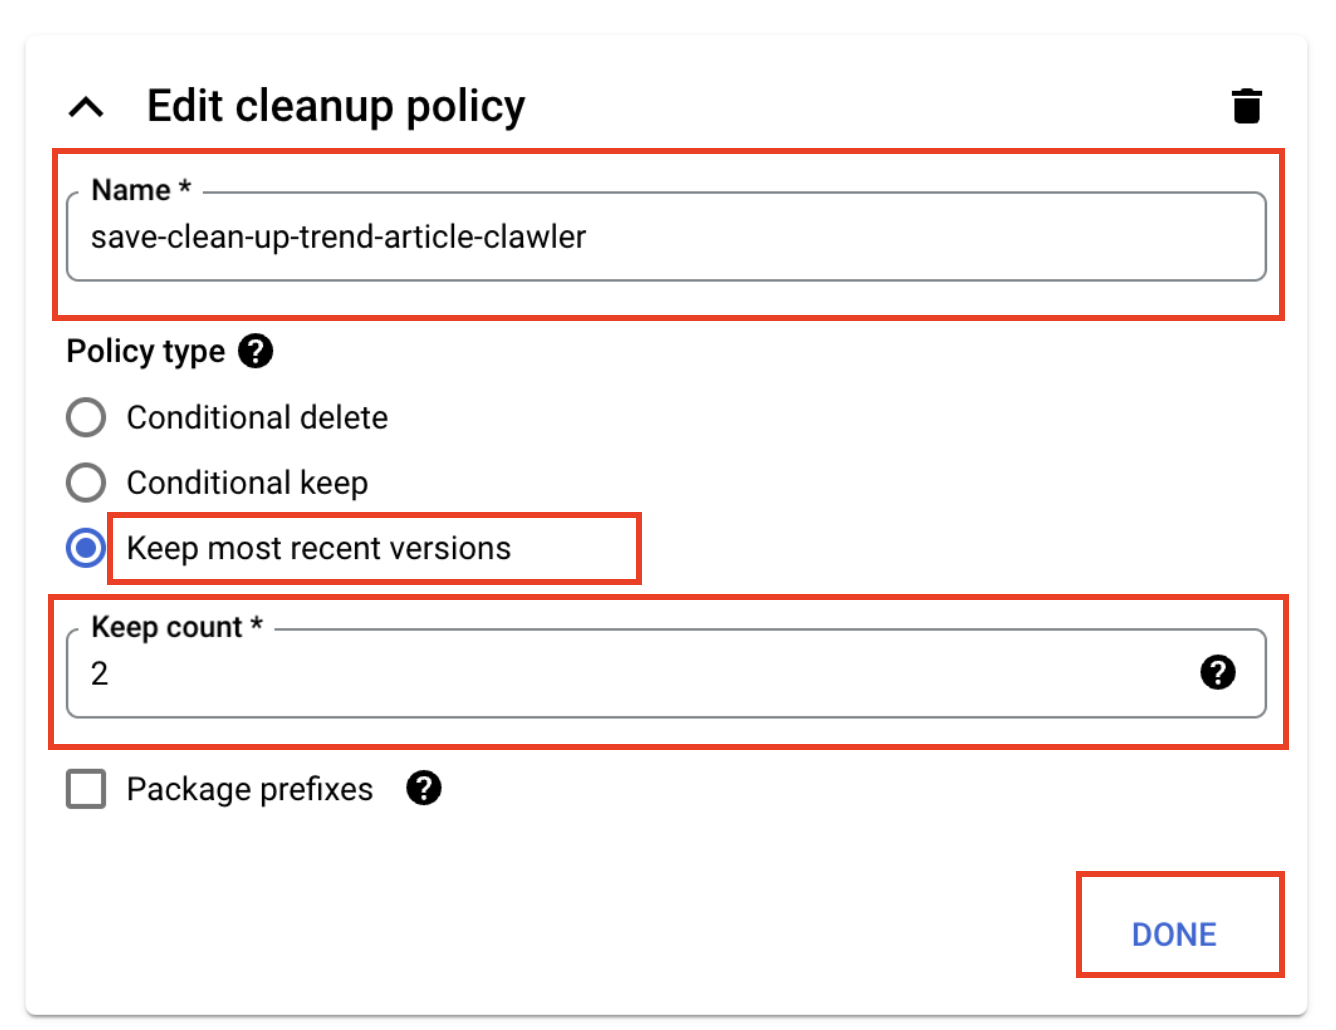Collapse the Edit cleanup policy section

pyautogui.click(x=87, y=106)
